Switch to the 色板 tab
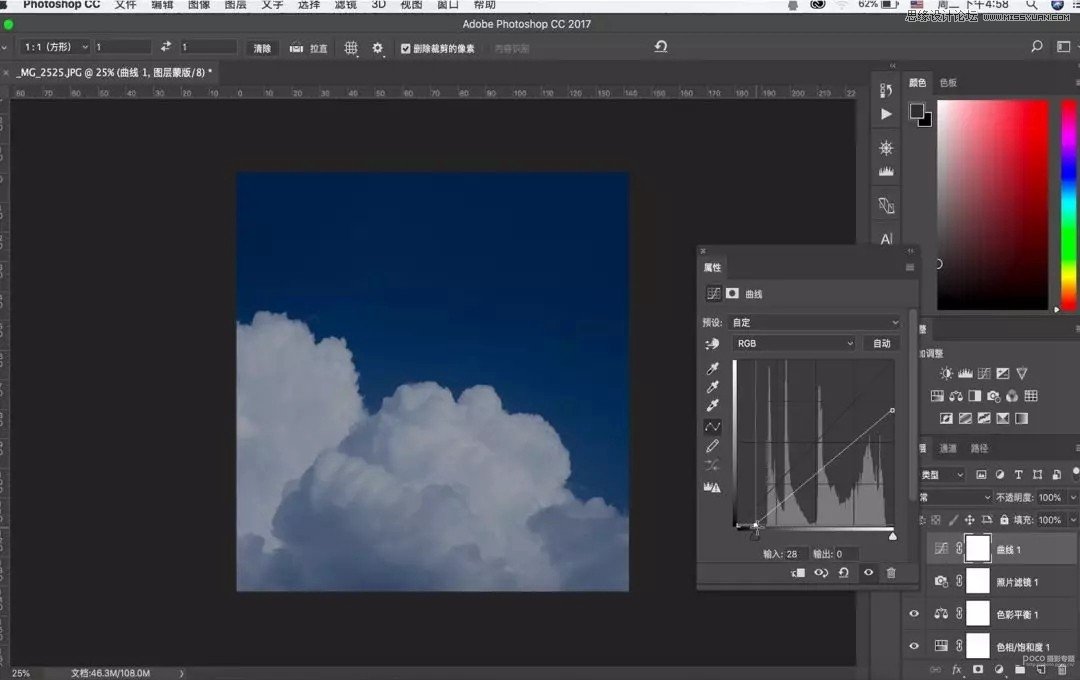Viewport: 1080px width, 680px height. point(948,83)
